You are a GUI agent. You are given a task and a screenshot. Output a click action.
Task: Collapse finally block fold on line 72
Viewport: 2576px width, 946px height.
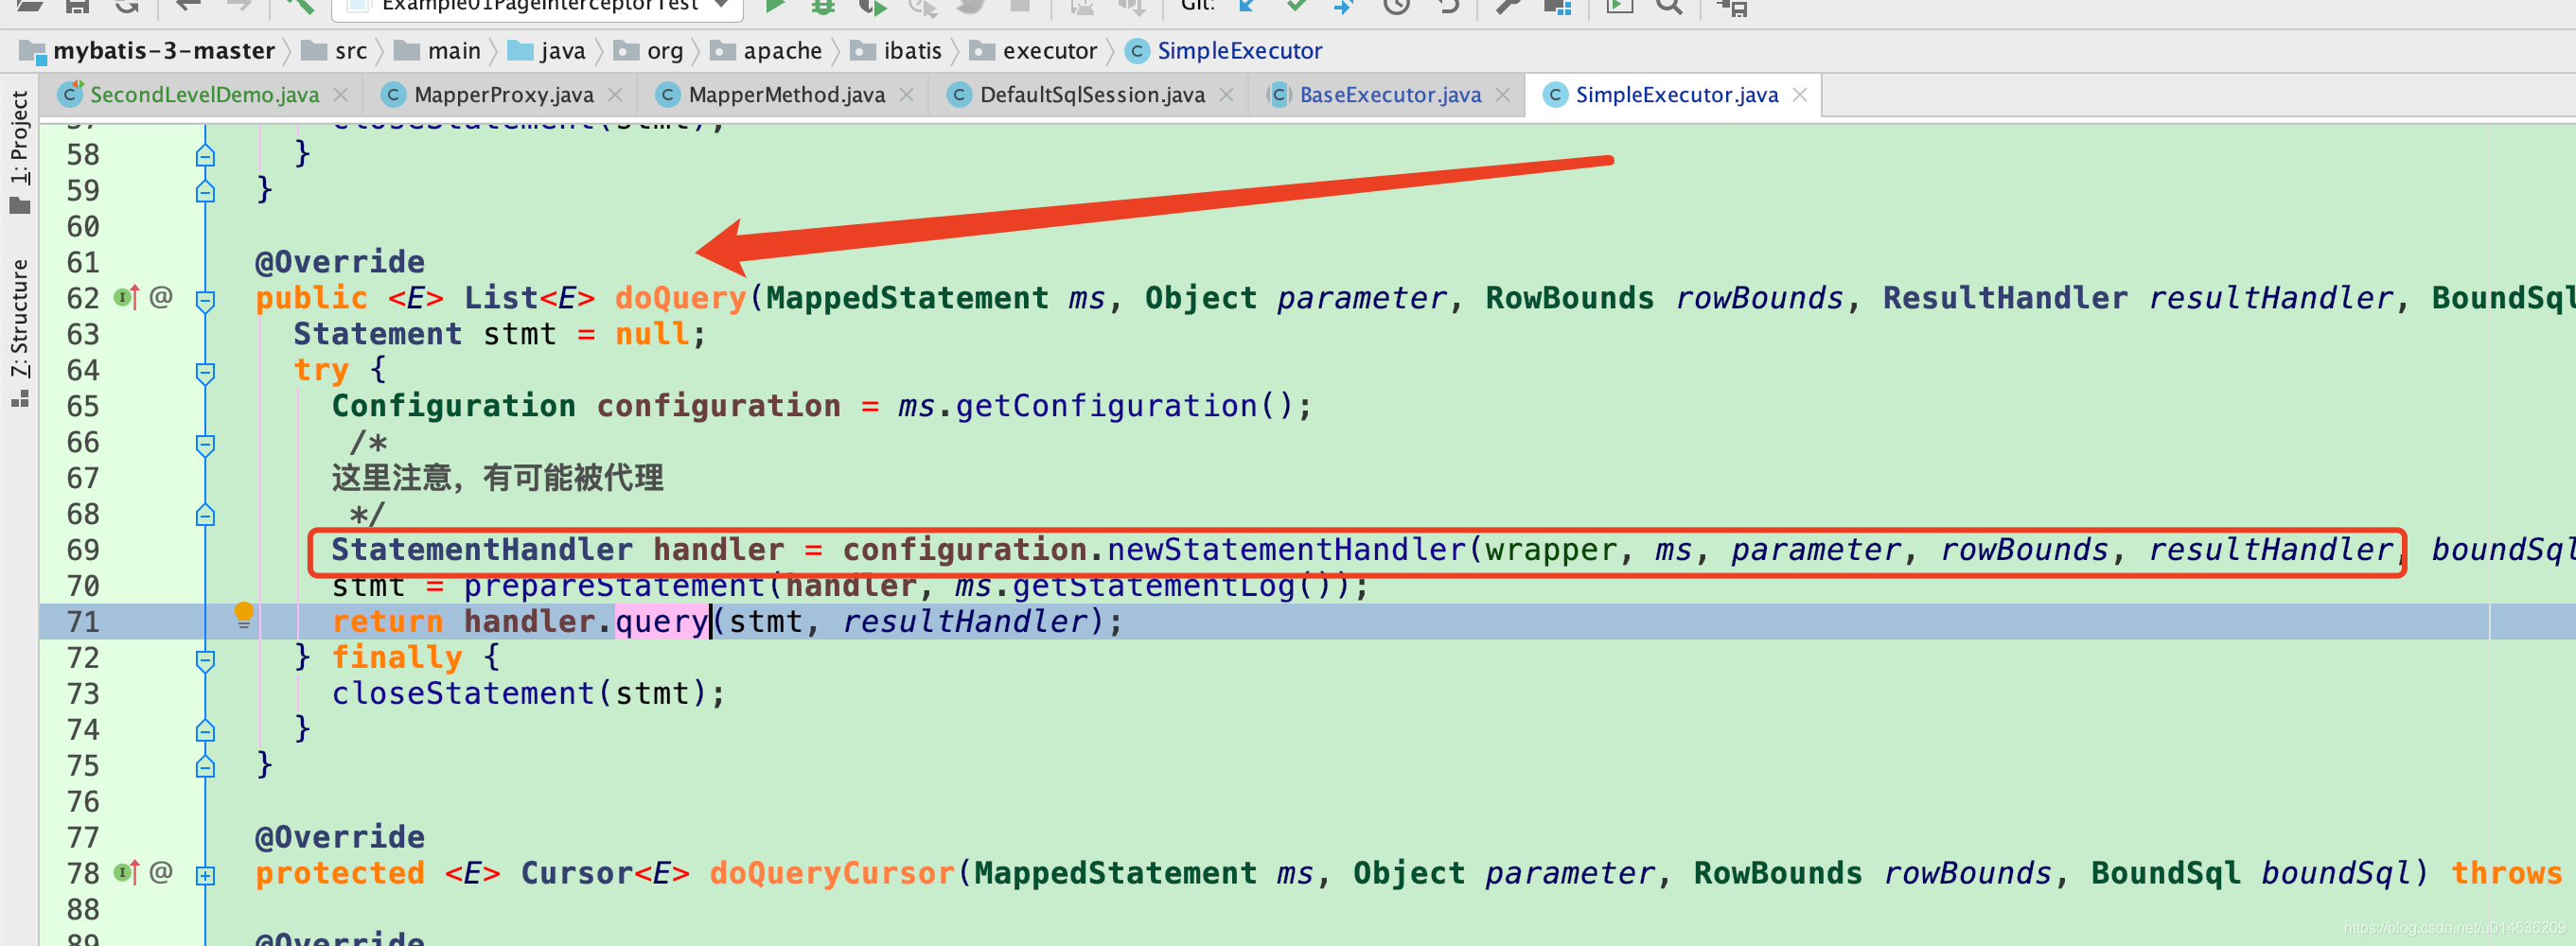click(x=205, y=660)
